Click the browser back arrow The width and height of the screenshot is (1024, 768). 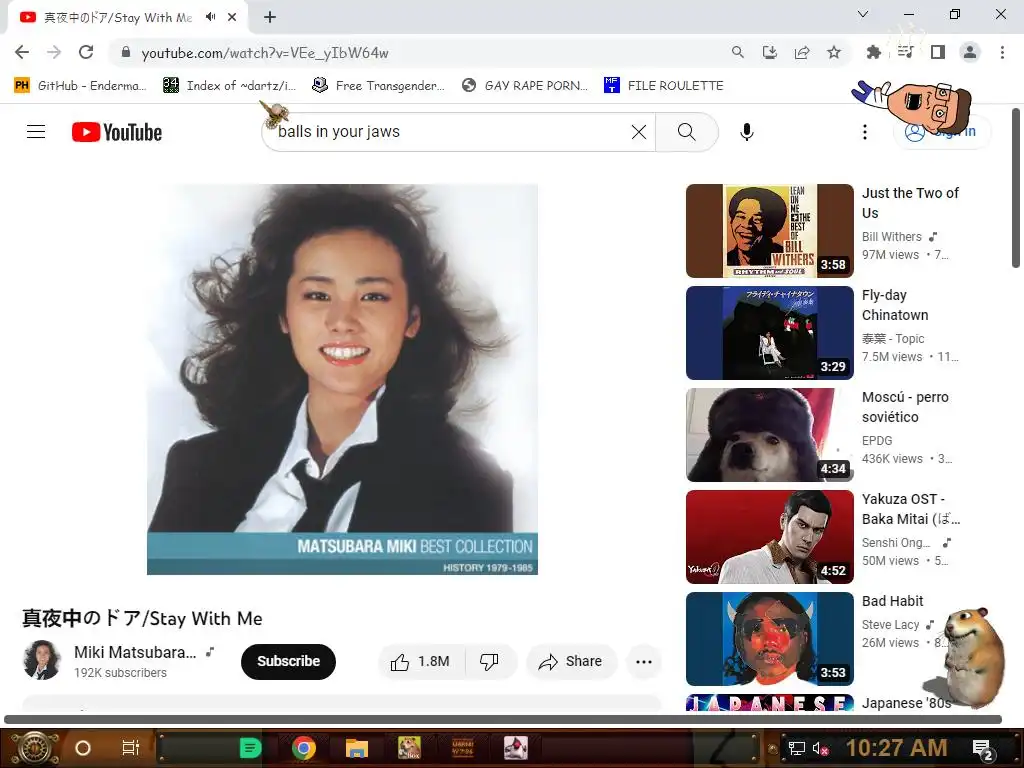pos(22,52)
